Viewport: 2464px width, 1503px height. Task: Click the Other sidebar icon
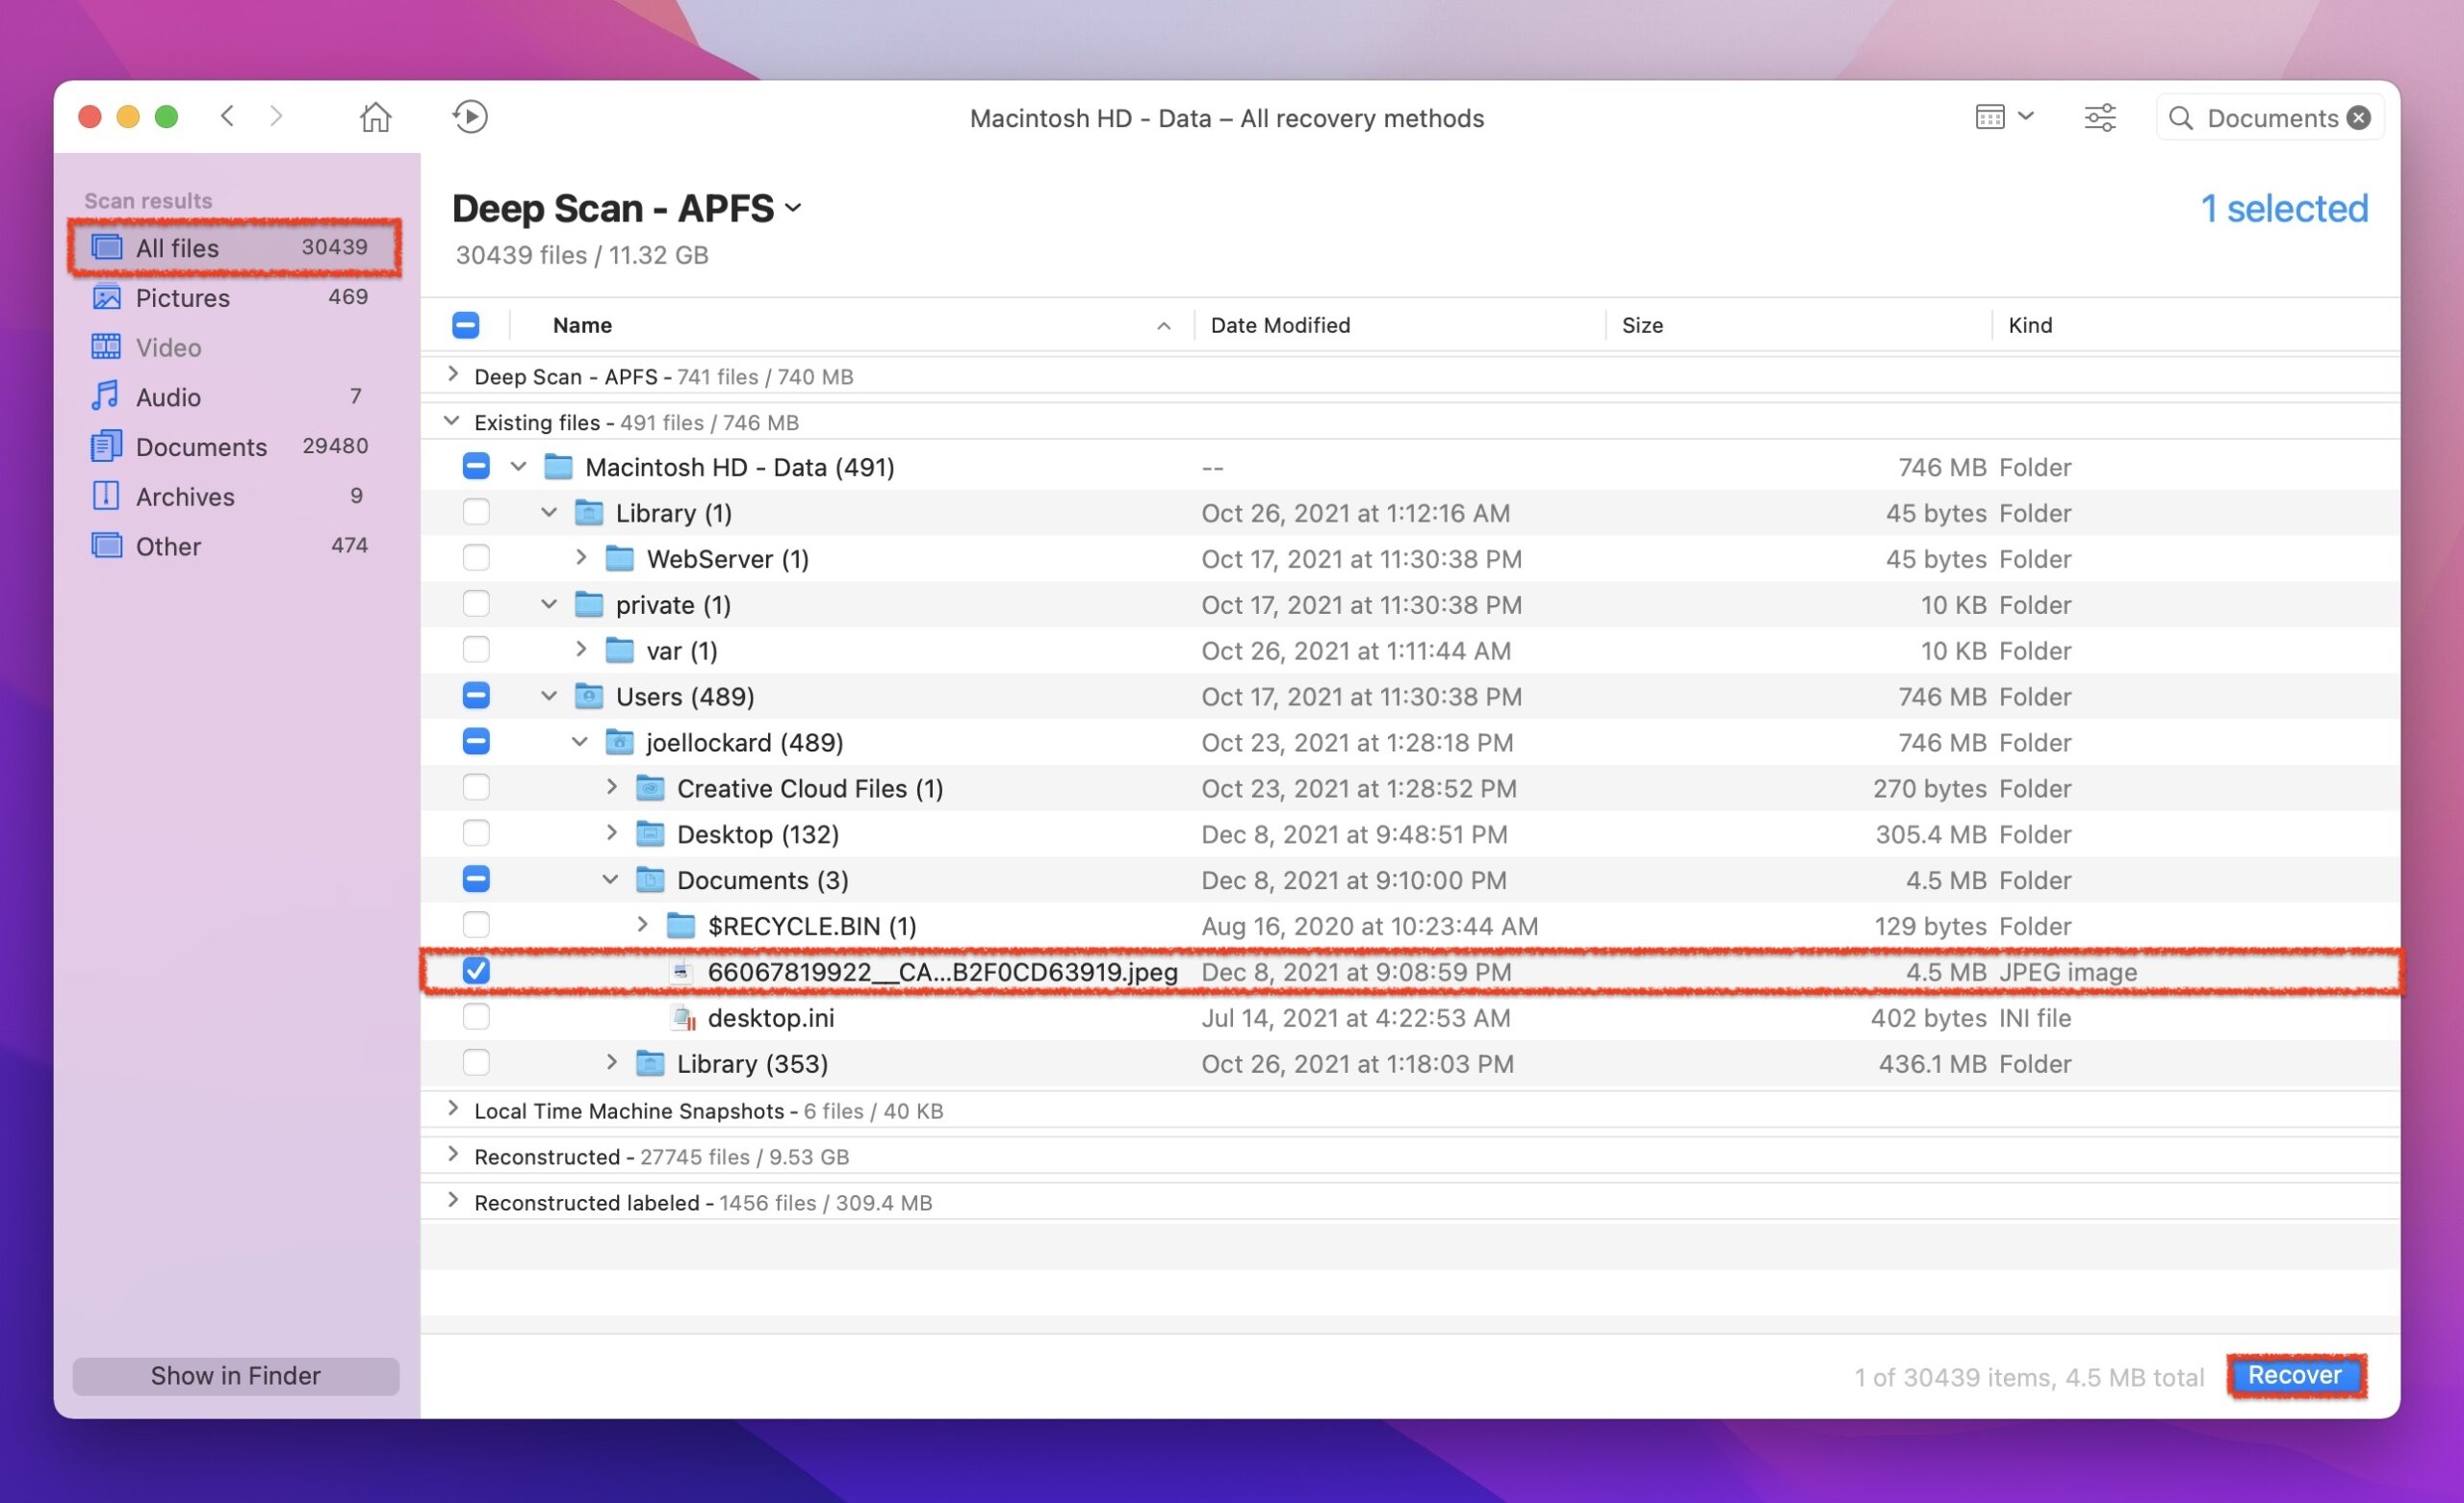coord(106,545)
